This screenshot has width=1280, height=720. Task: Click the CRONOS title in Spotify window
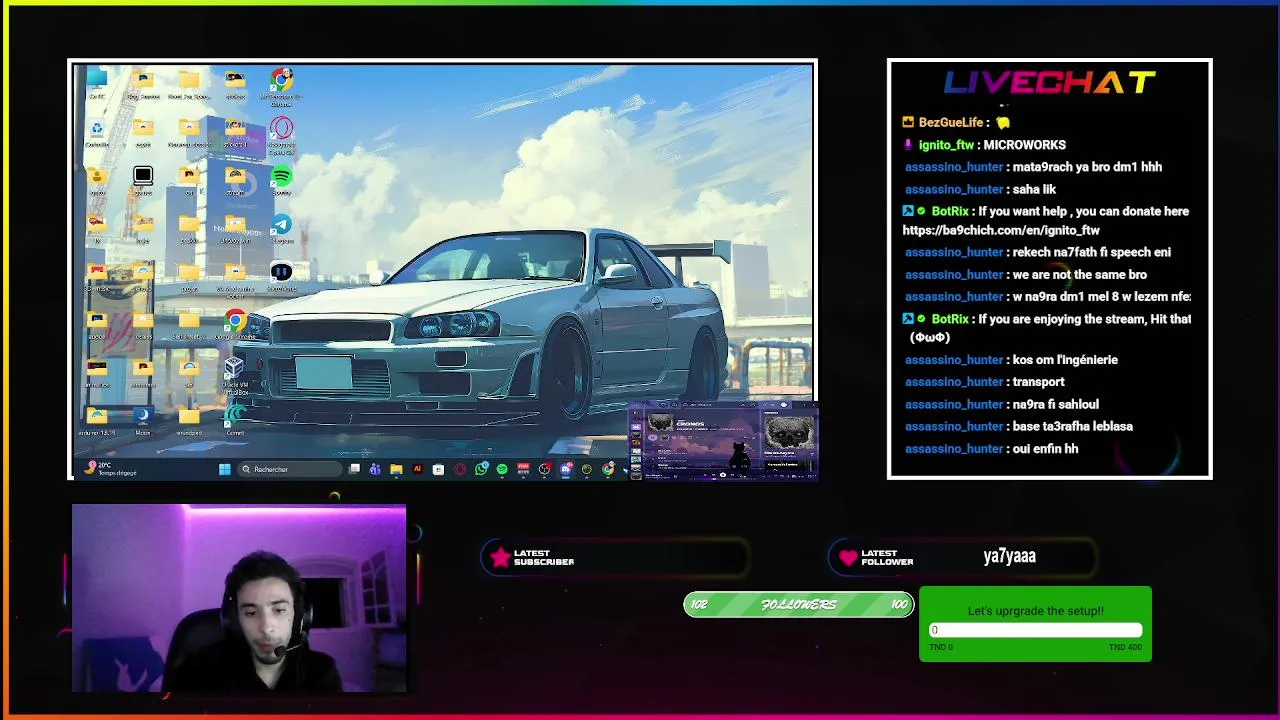(691, 424)
